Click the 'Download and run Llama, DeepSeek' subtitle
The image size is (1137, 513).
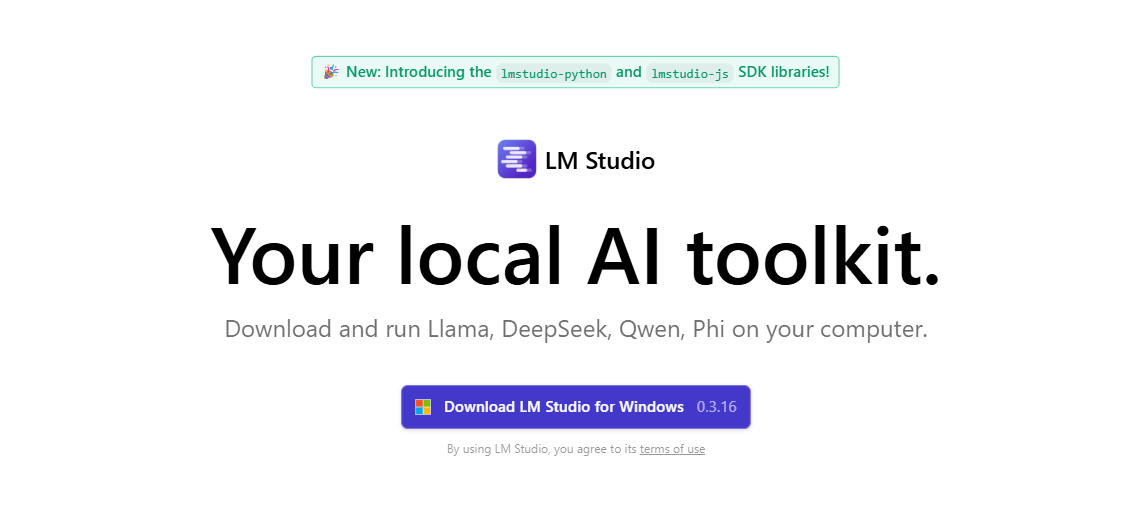click(x=576, y=329)
